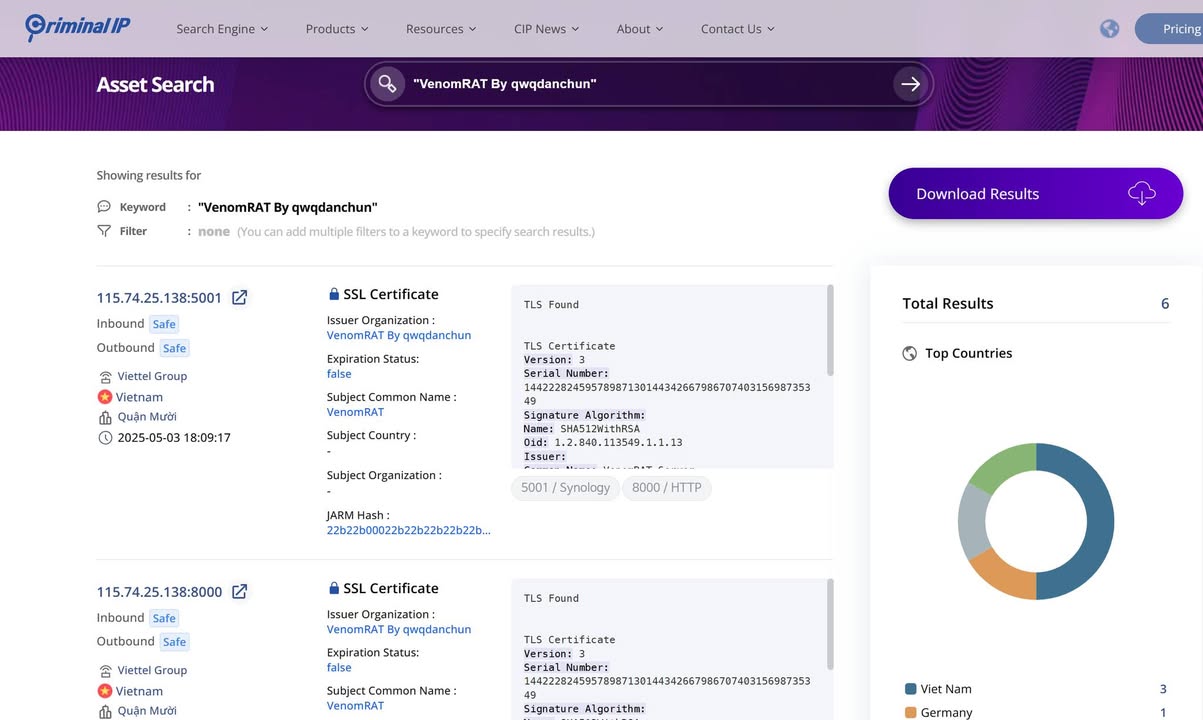Click the Criminal IP logo

[x=76, y=27]
